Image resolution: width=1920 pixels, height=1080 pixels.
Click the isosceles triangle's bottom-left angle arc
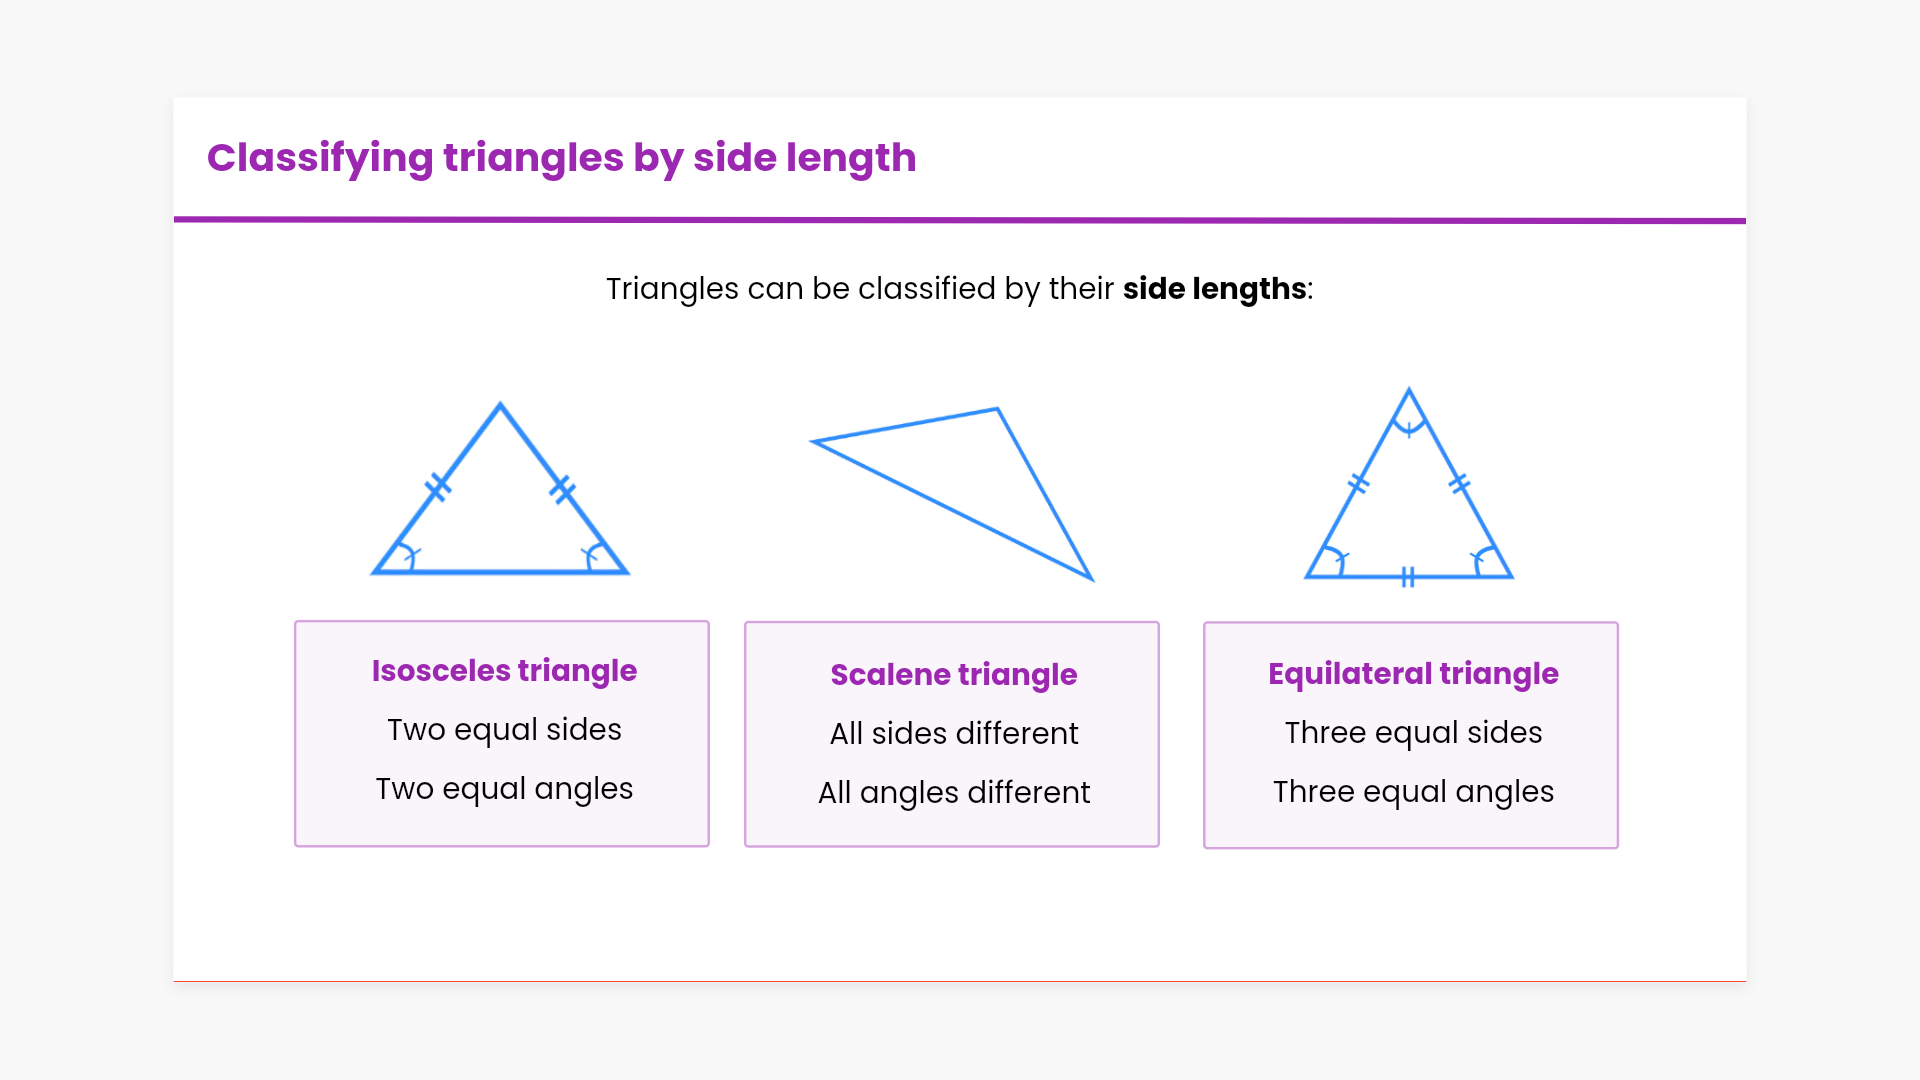pos(408,555)
